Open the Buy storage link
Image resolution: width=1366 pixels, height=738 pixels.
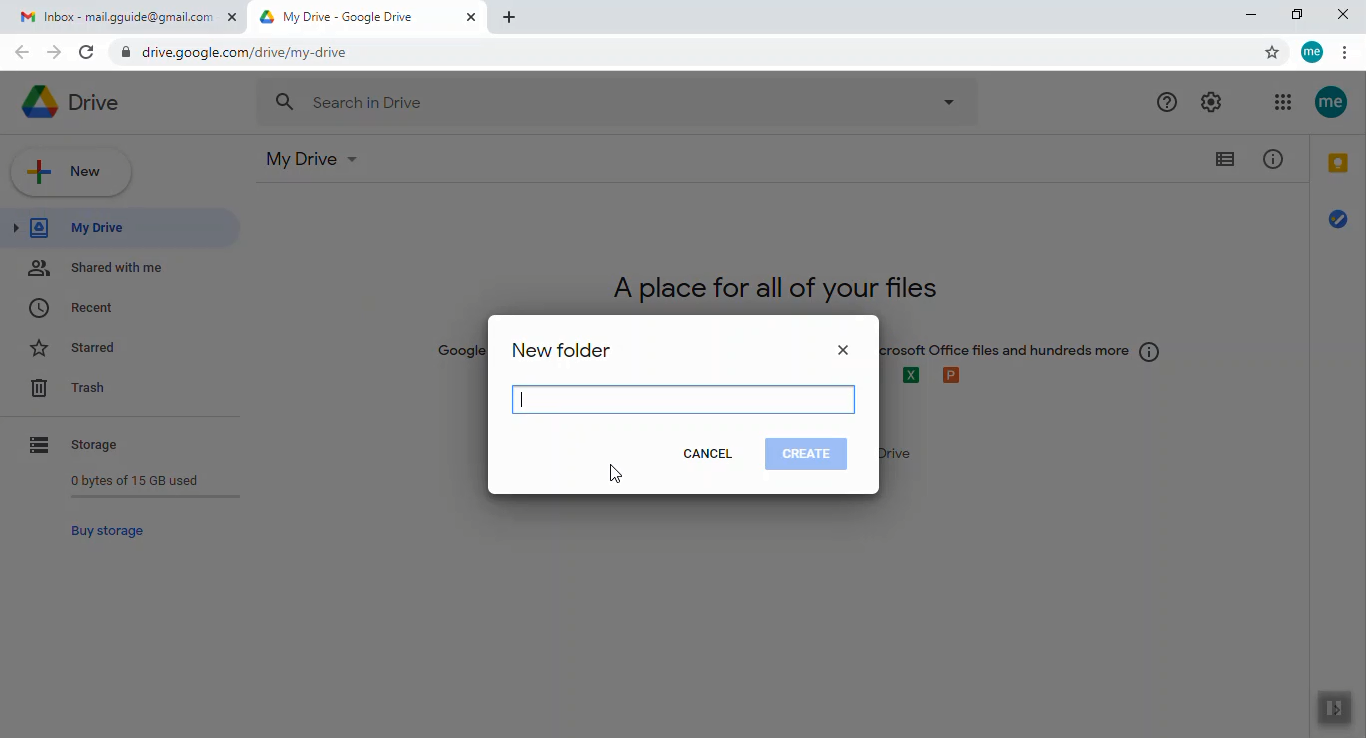click(107, 530)
